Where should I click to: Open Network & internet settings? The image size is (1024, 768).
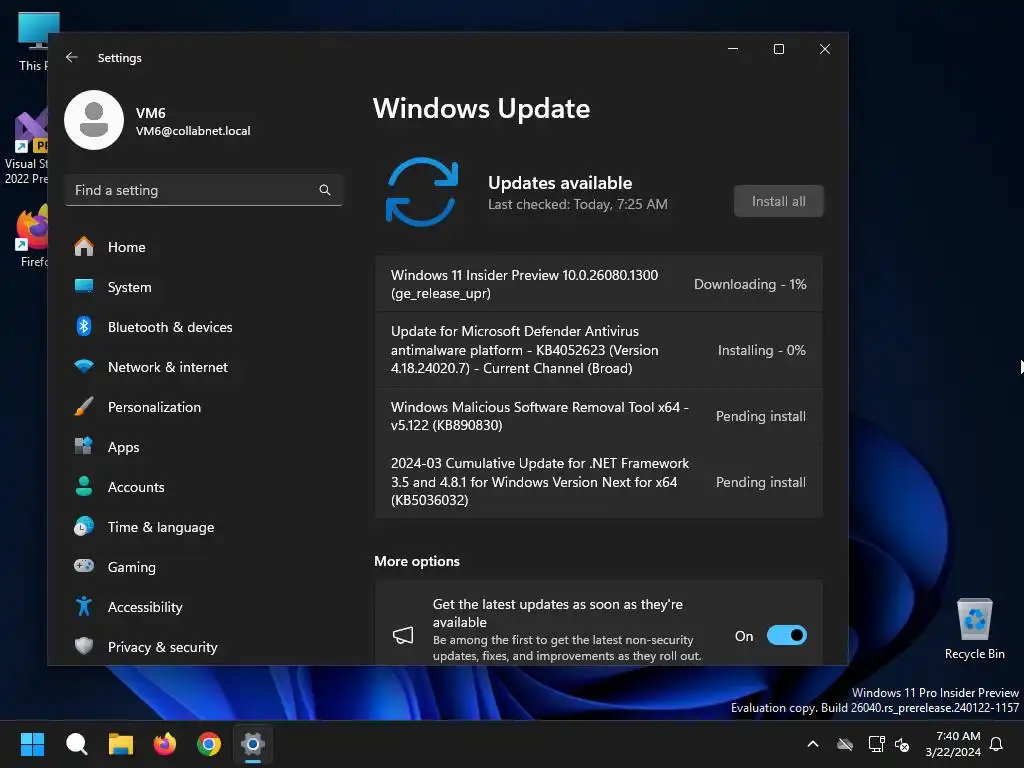[204, 366]
